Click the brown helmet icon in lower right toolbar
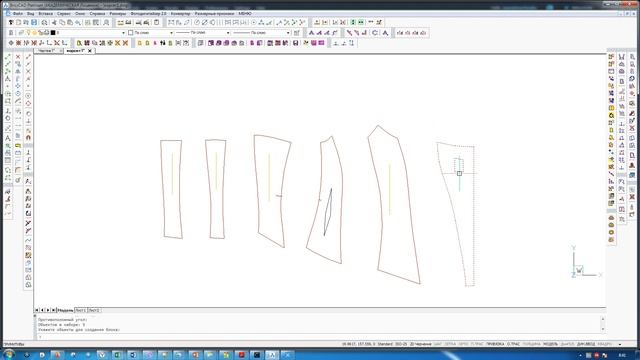This screenshot has width=640, height=360. [x=611, y=218]
